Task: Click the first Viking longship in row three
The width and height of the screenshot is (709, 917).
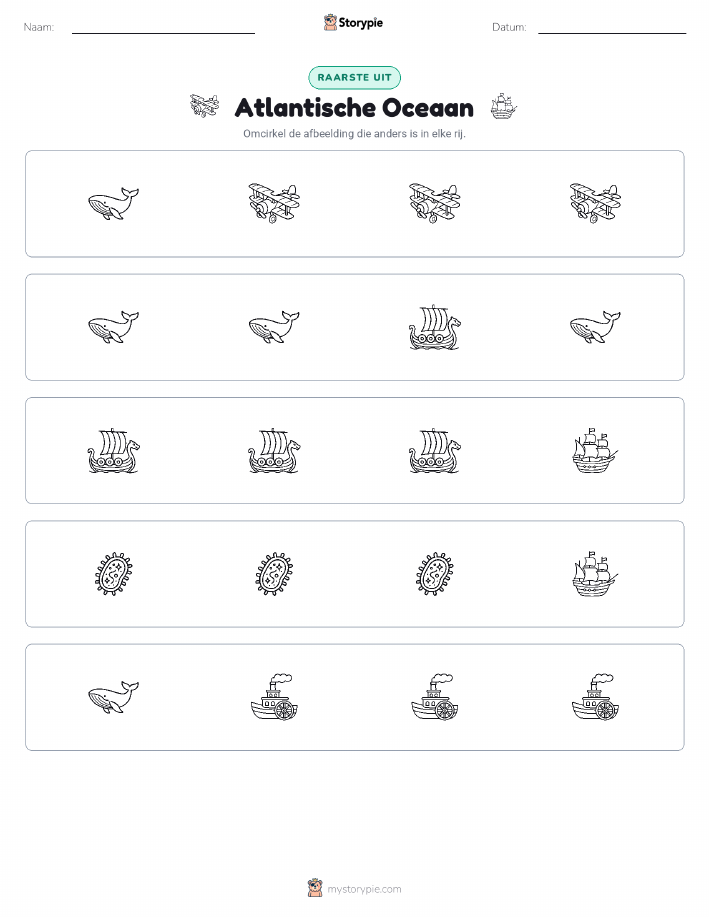Action: (x=113, y=450)
